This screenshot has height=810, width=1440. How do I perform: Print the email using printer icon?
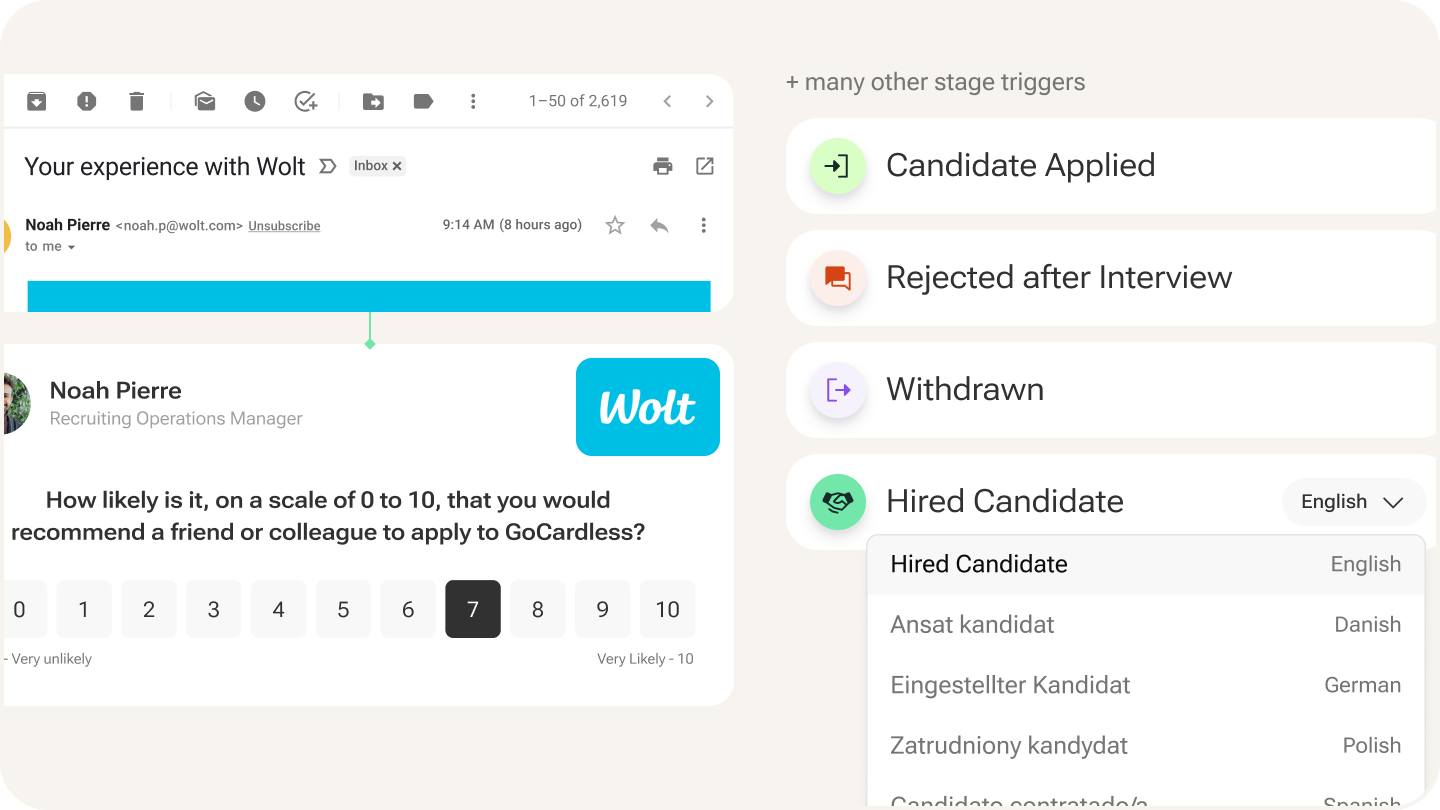[663, 166]
